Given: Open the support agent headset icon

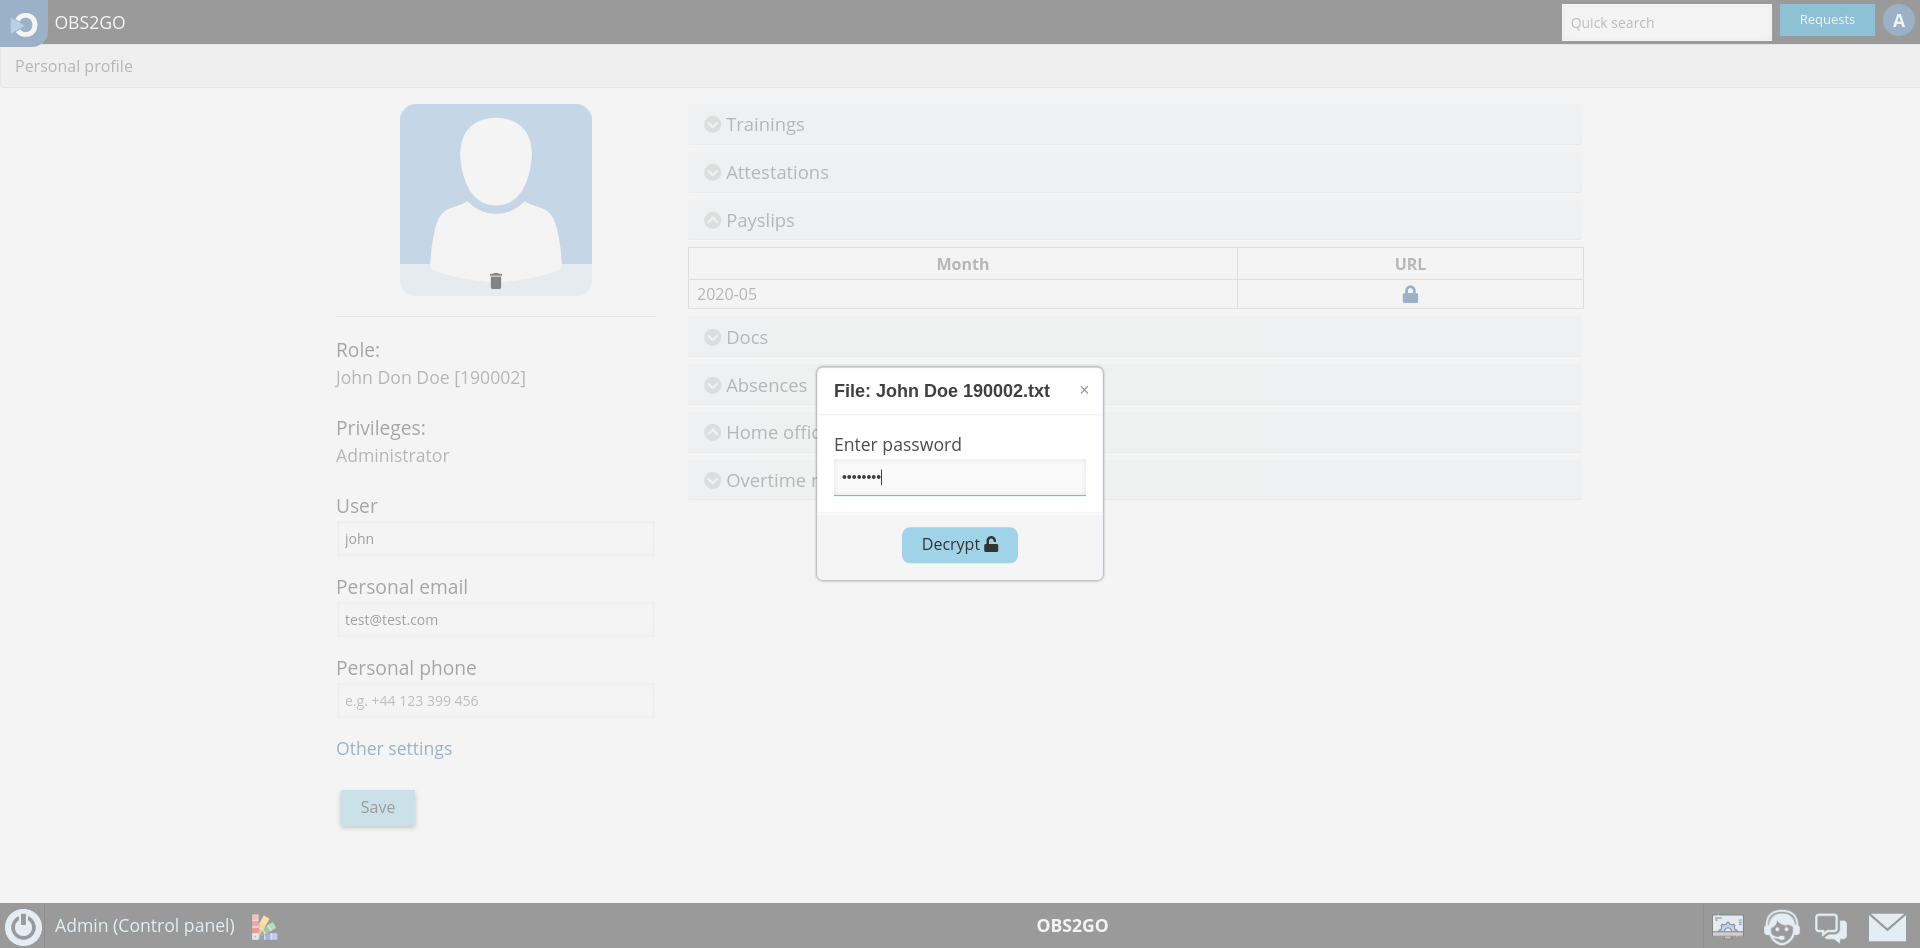Looking at the screenshot, I should click(1781, 927).
